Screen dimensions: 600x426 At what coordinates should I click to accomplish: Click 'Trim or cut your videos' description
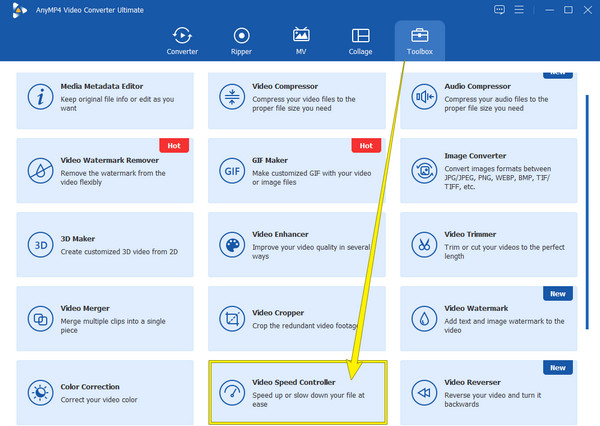(x=504, y=251)
